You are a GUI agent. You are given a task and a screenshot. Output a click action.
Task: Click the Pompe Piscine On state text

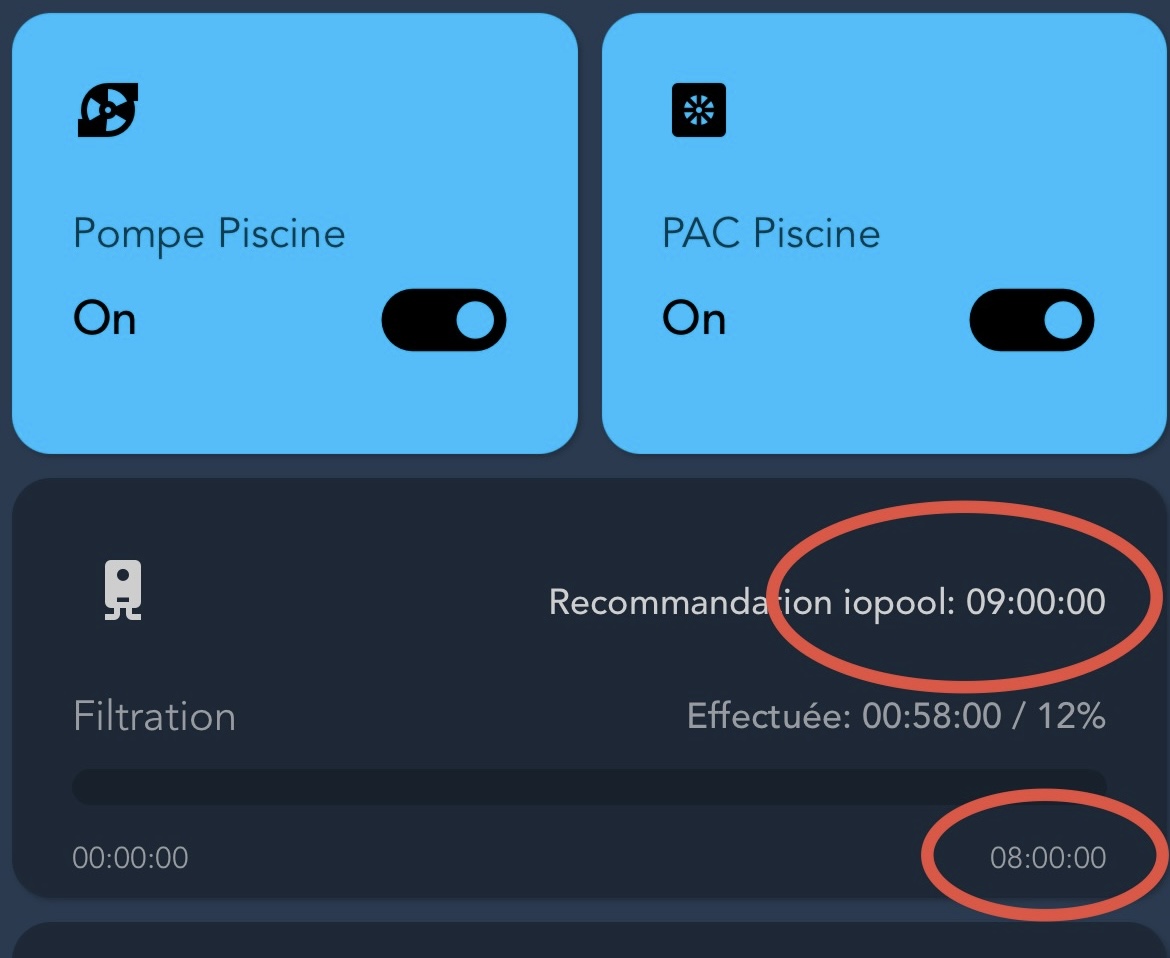[104, 319]
